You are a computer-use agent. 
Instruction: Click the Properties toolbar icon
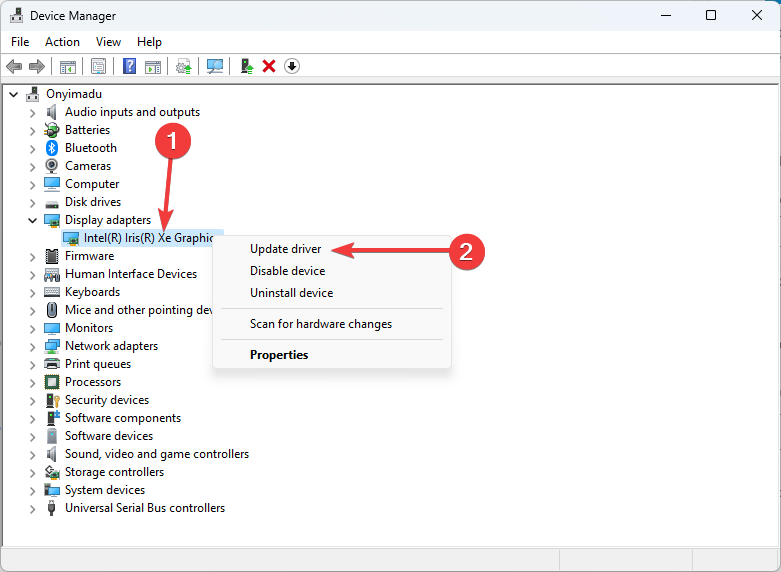[x=98, y=66]
